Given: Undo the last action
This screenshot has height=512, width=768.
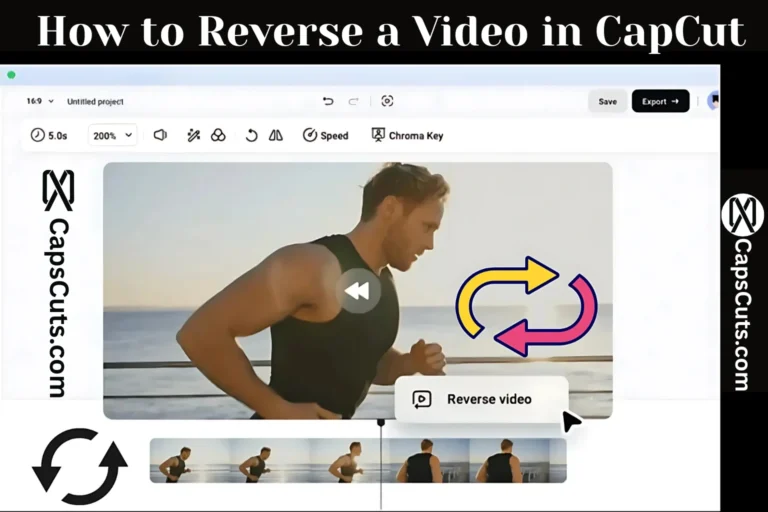Looking at the screenshot, I should click(x=328, y=101).
